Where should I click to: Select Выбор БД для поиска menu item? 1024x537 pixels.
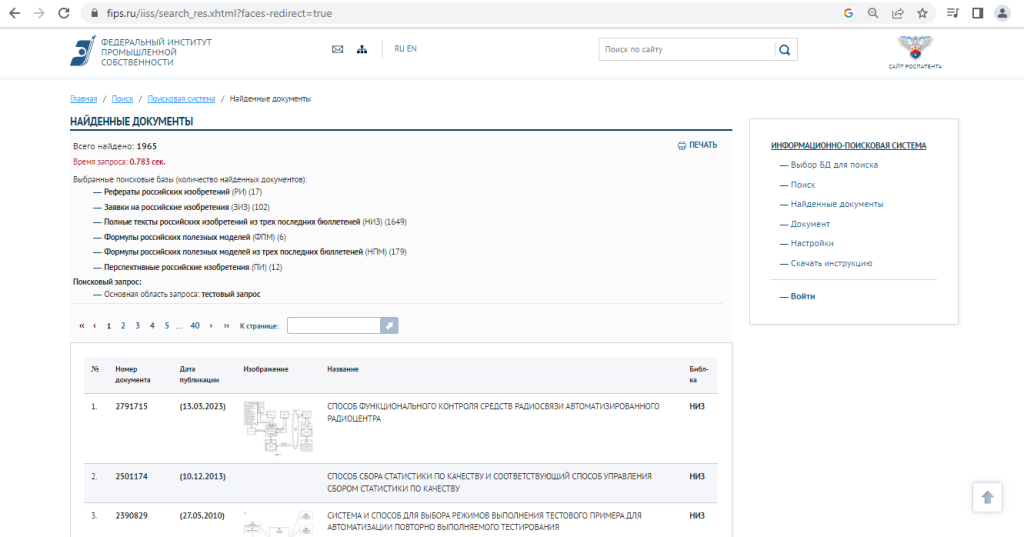coord(833,165)
